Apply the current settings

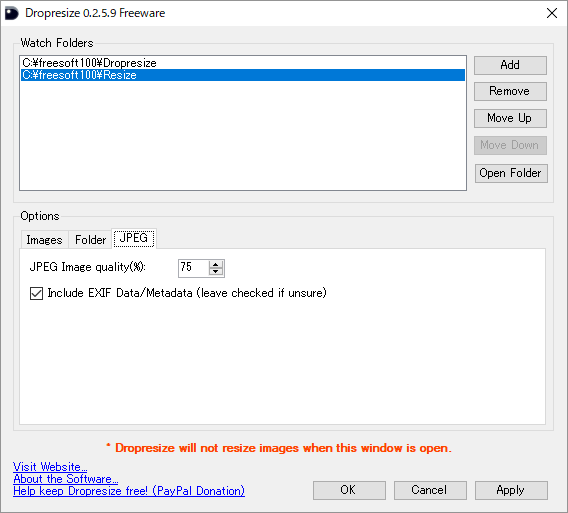(x=511, y=490)
